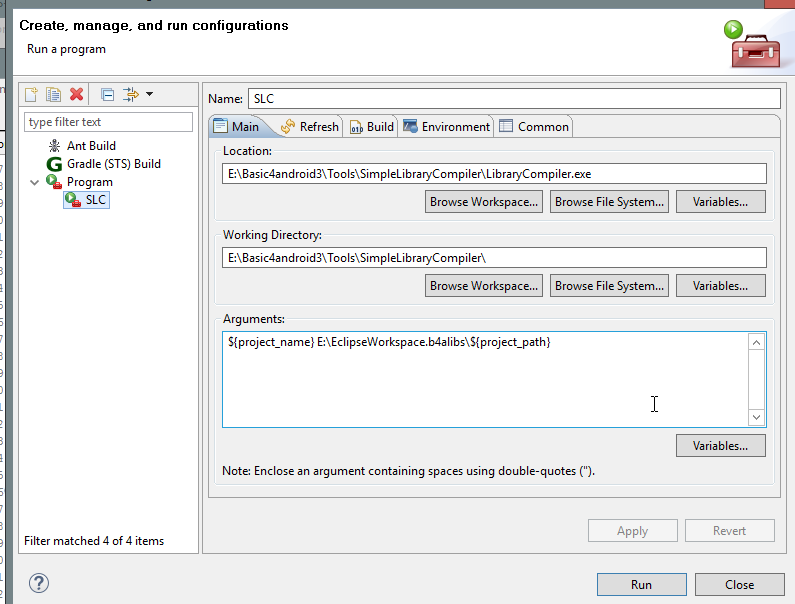Screen dimensions: 795x604
Task: Click the New launch configuration icon
Action: (32, 95)
